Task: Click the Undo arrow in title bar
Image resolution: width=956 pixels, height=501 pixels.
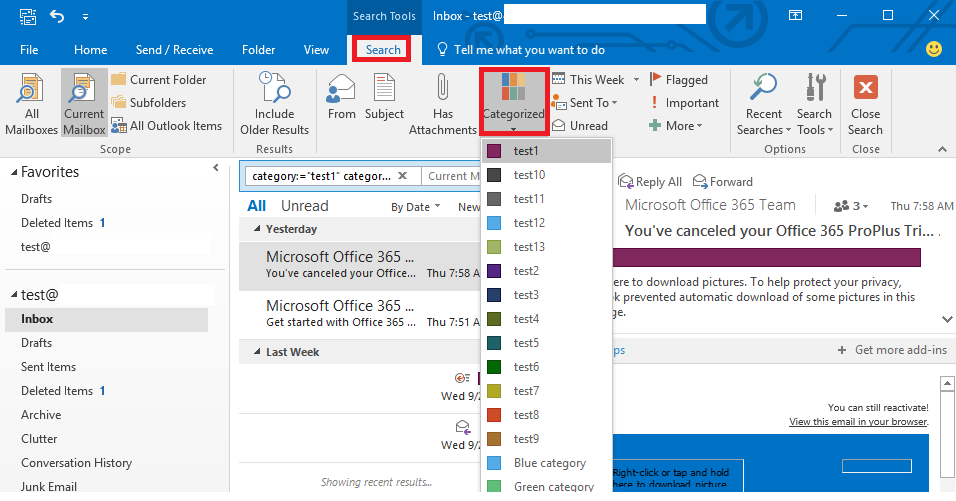Action: (57, 16)
